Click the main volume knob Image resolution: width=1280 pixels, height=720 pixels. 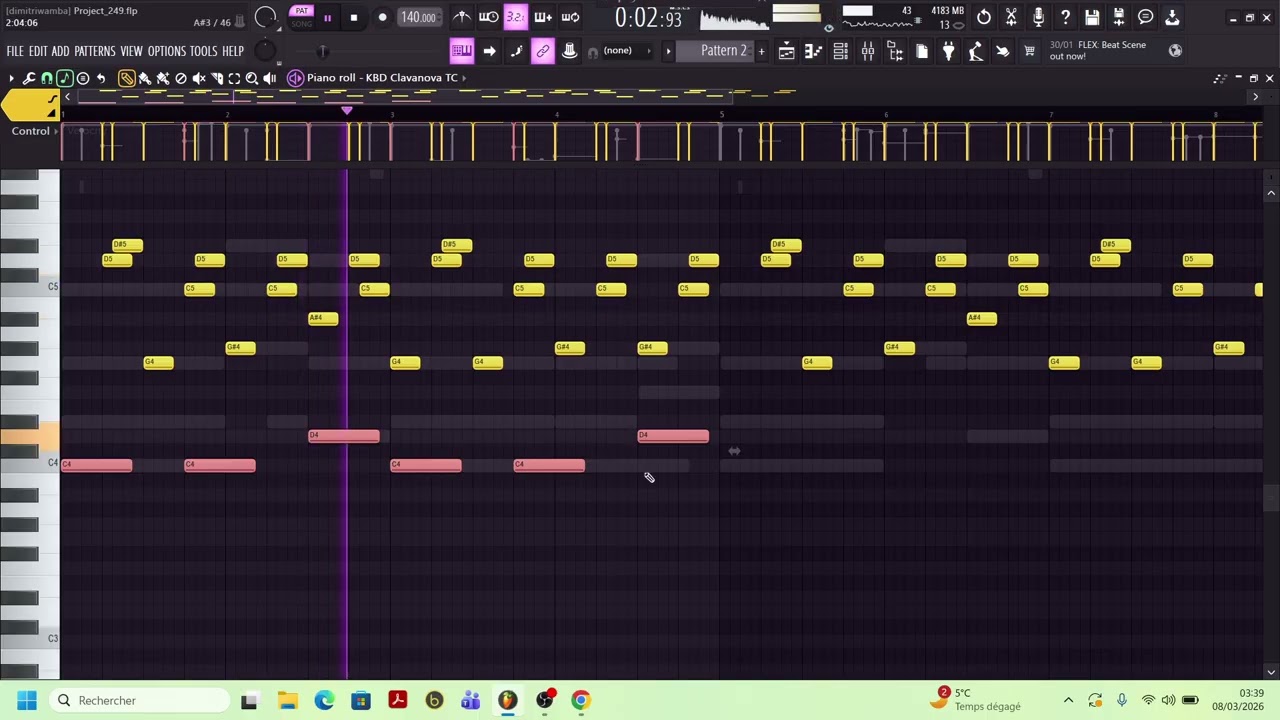point(265,17)
